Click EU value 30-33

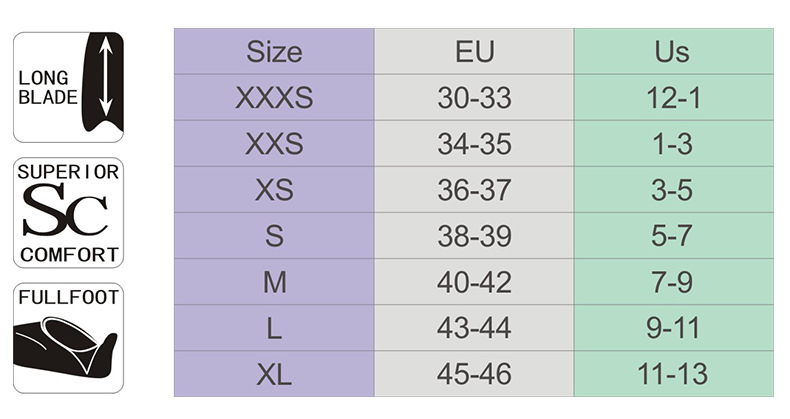(x=474, y=98)
